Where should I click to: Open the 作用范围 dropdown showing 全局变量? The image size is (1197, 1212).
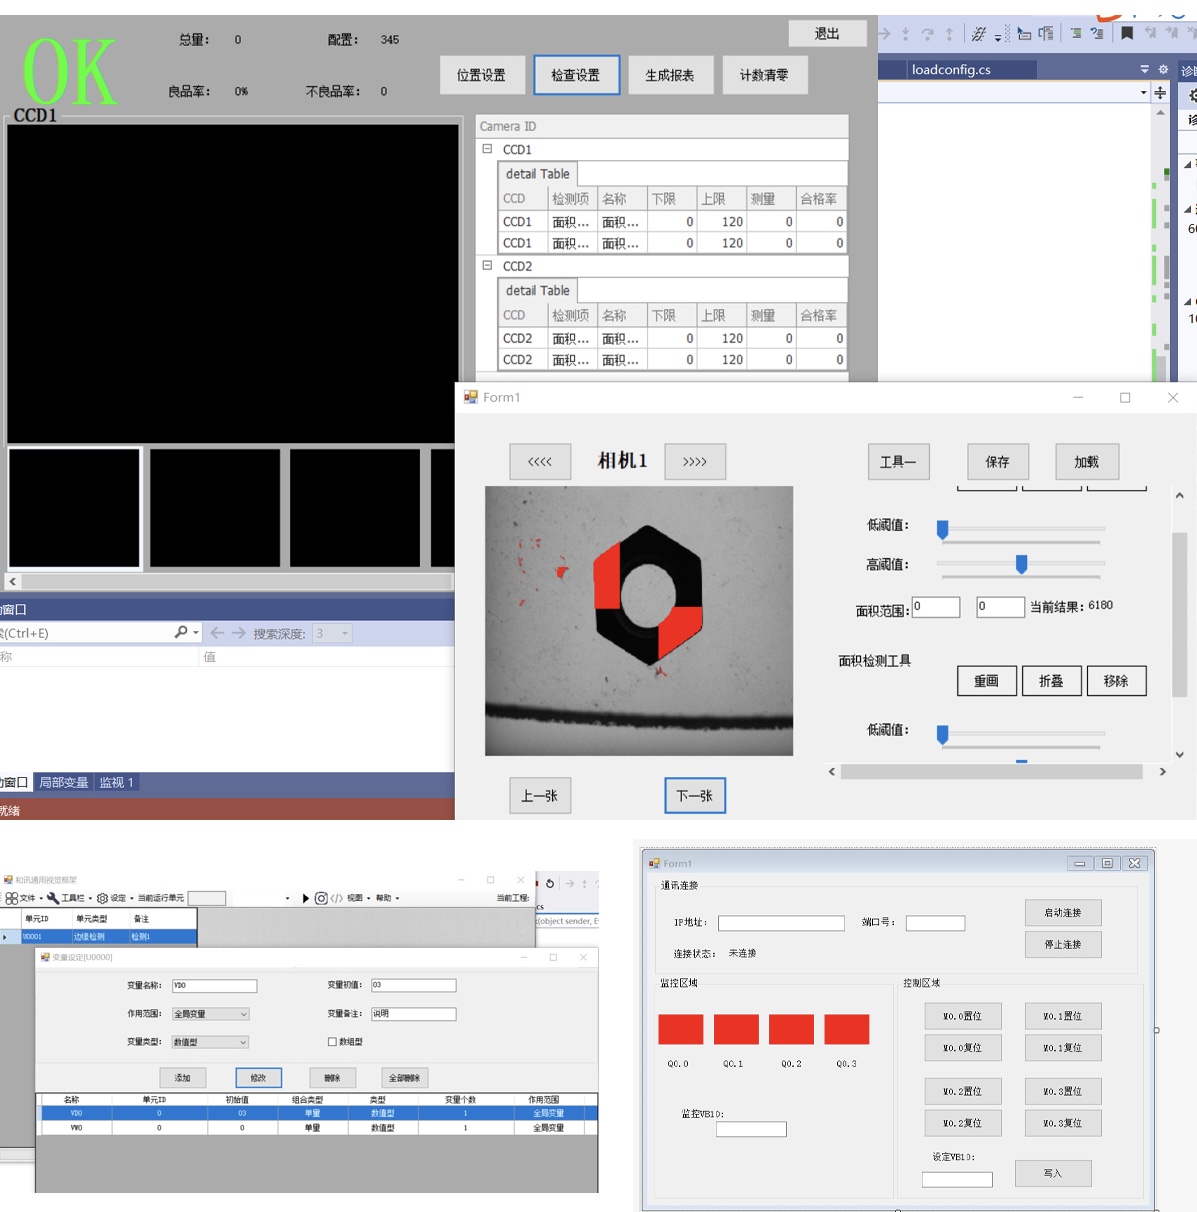pyautogui.click(x=210, y=1014)
